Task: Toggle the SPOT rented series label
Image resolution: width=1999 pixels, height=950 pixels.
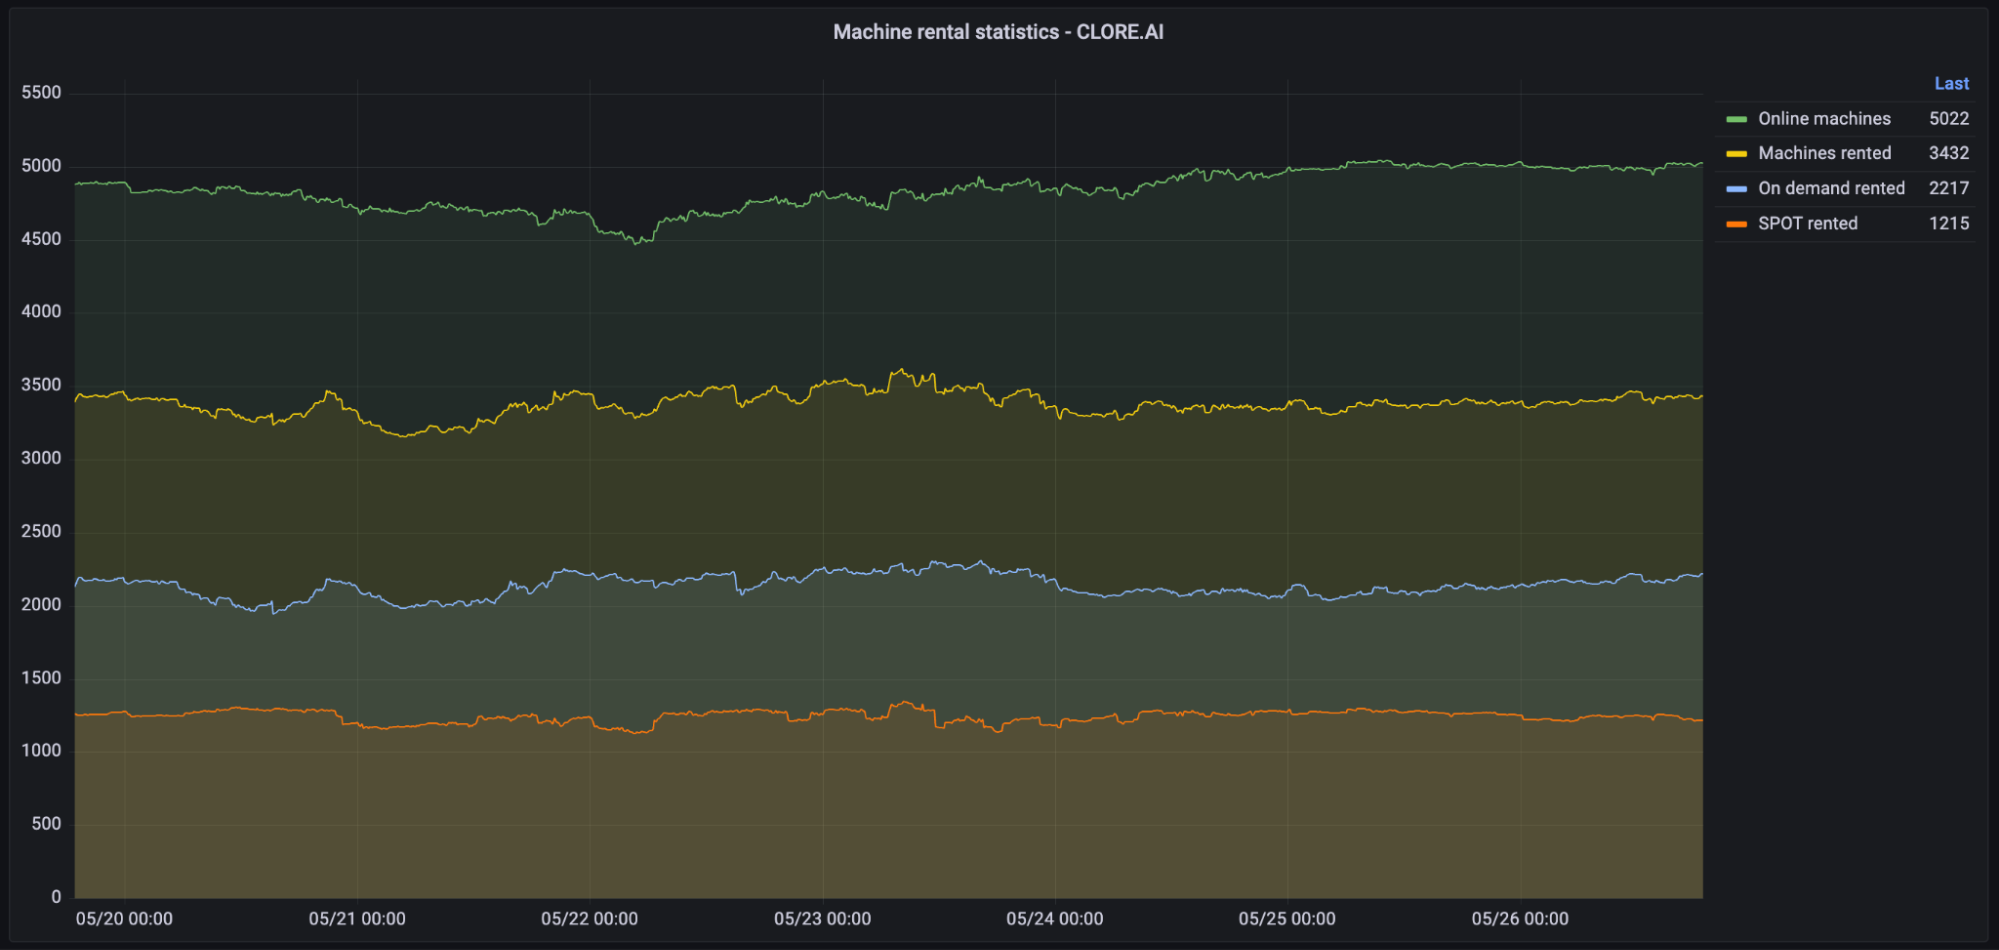Action: click(x=1807, y=223)
